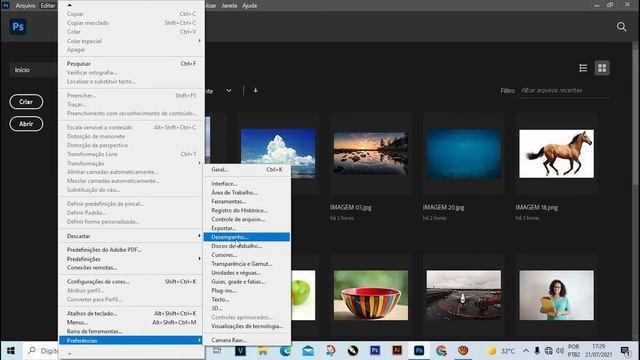This screenshot has width=640, height=360.
Task: Switch recent files to grid view
Action: tap(602, 68)
